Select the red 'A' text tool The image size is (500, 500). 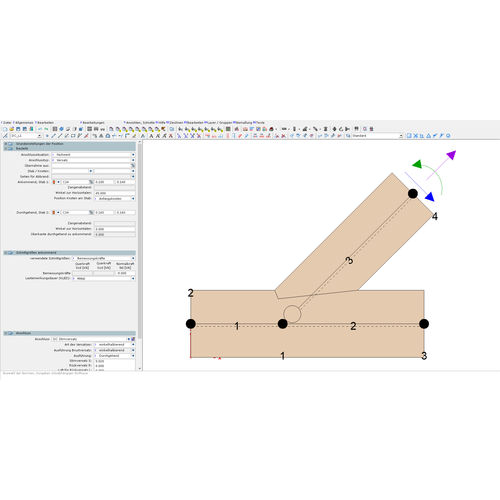pos(170,136)
